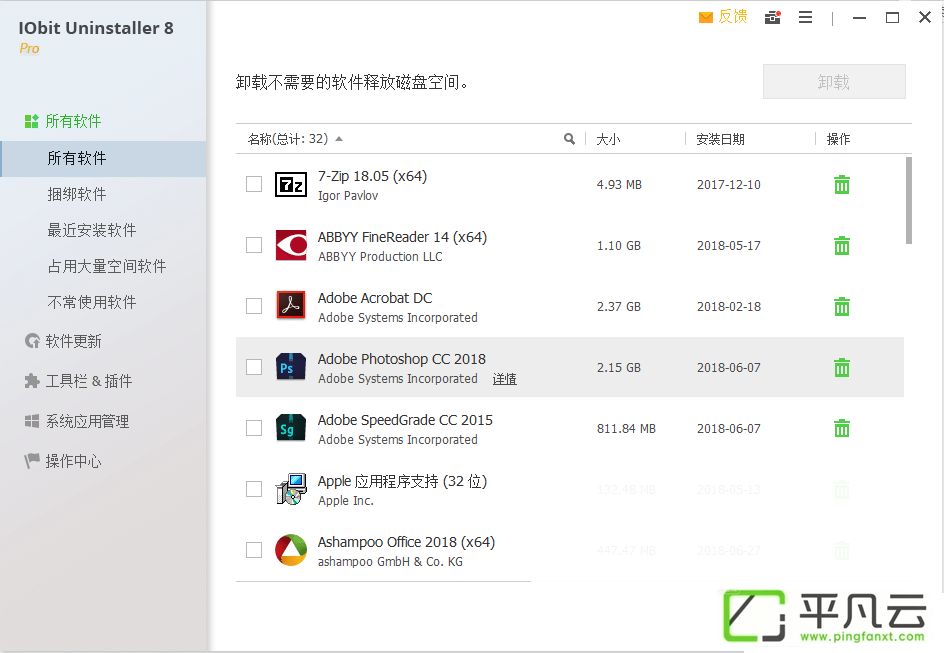Tick the Adobe Photoshop CC 2018 checkbox
The height and width of the screenshot is (653, 944).
coord(254,367)
